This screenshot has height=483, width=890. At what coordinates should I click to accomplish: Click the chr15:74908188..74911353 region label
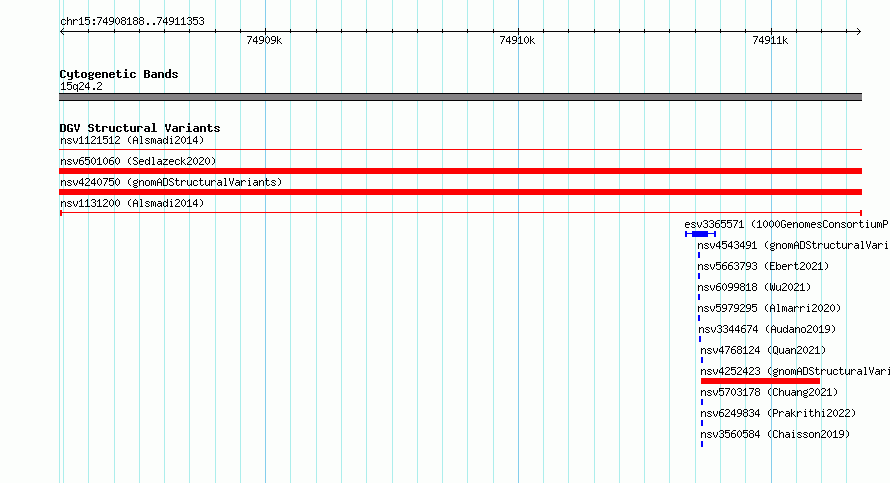pos(132,22)
